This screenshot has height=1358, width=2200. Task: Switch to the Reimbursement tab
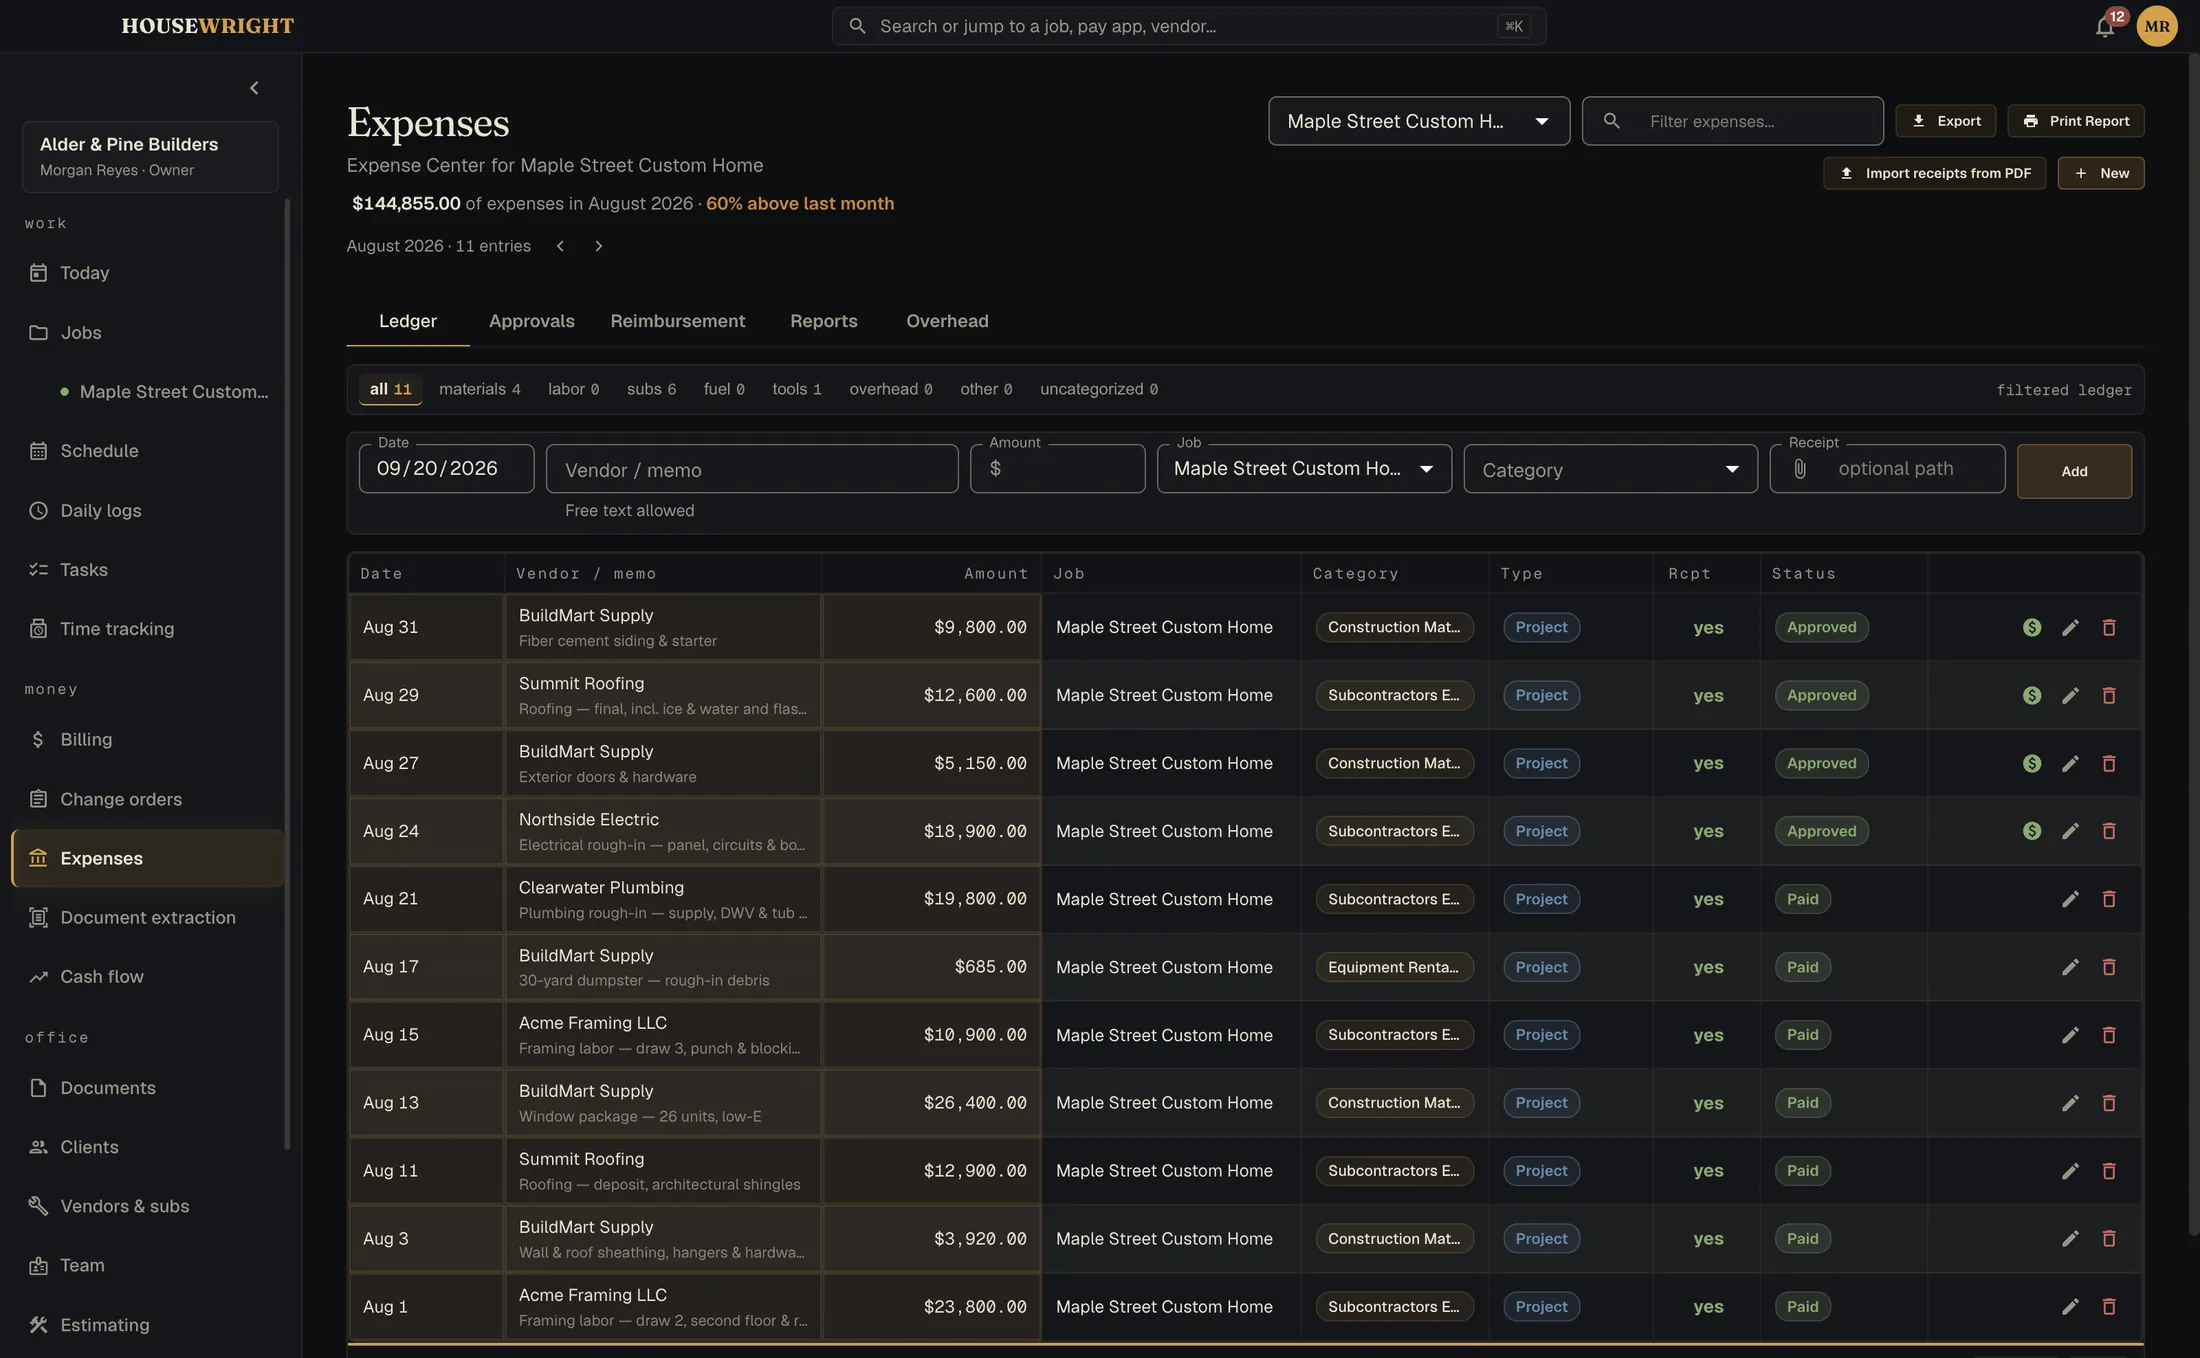point(678,321)
